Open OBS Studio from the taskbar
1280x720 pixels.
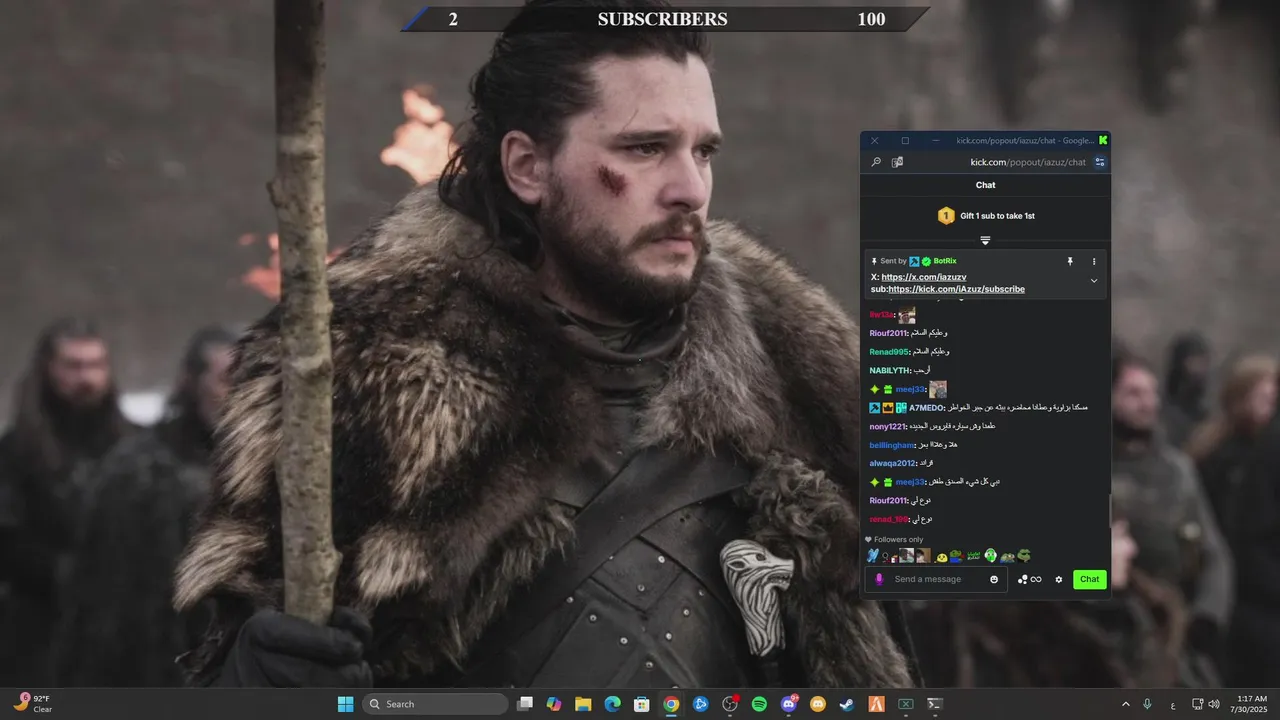(730, 704)
